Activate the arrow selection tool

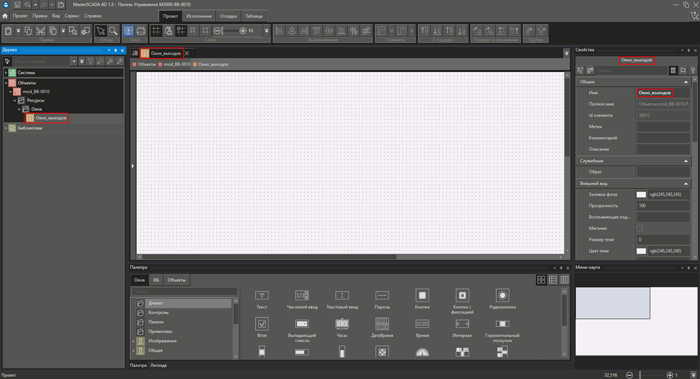(x=101, y=31)
